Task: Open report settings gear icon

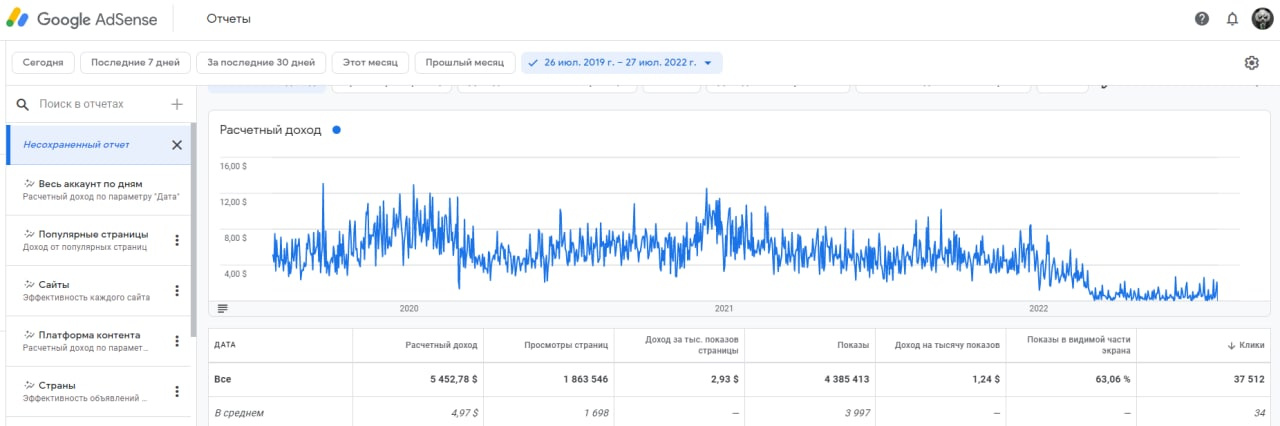Action: 1251,63
